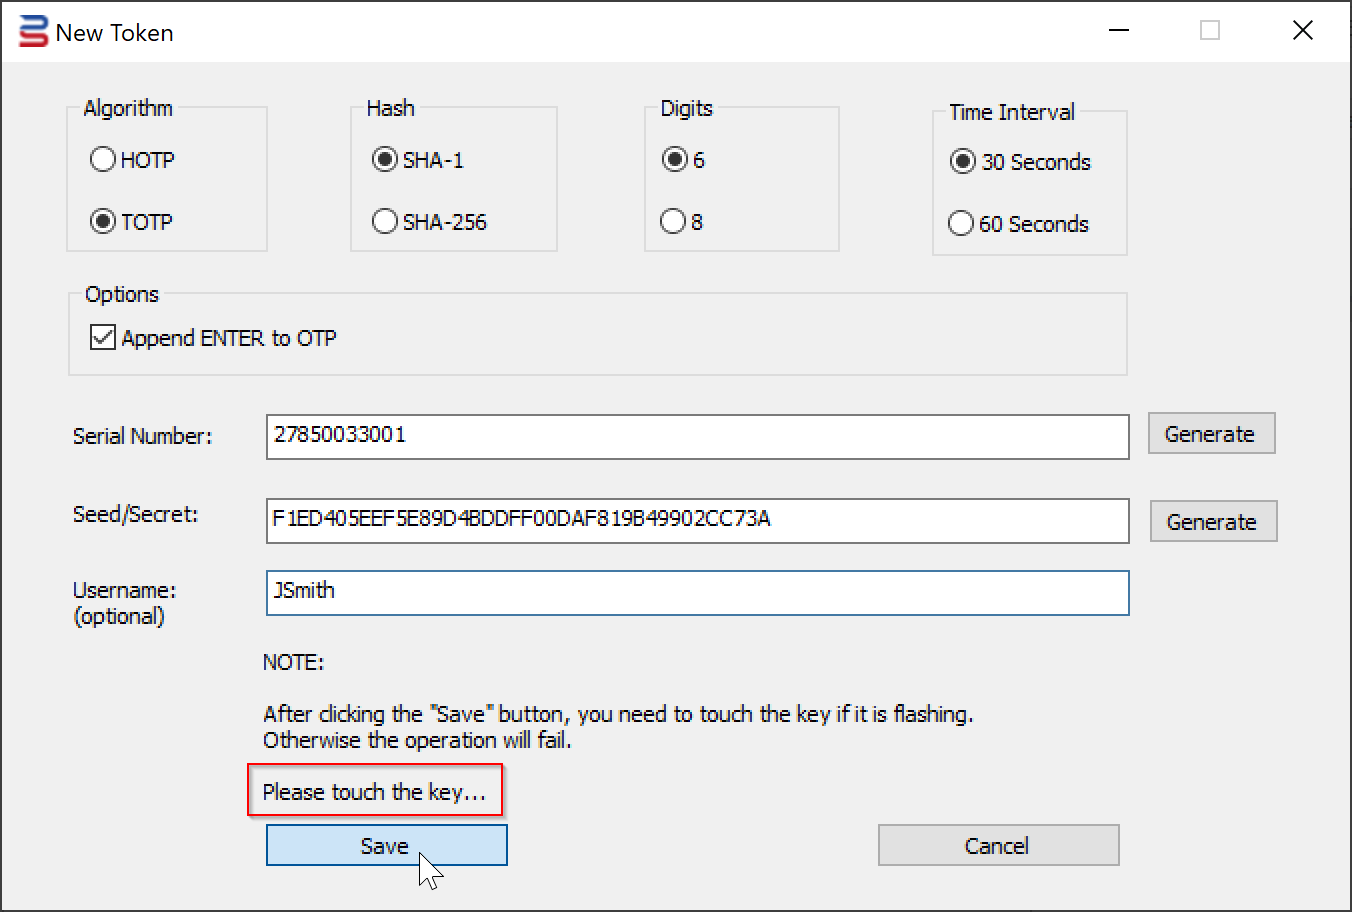Image resolution: width=1352 pixels, height=912 pixels.
Task: Cancel the new token dialog
Action: pos(997,846)
